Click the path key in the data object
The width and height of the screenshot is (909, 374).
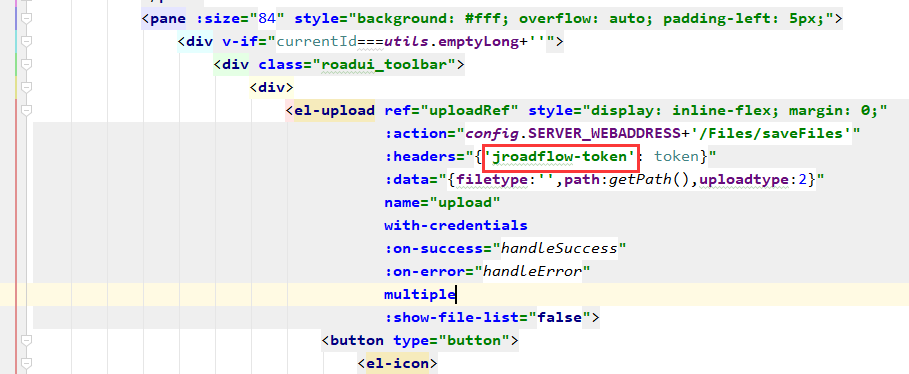(581, 180)
